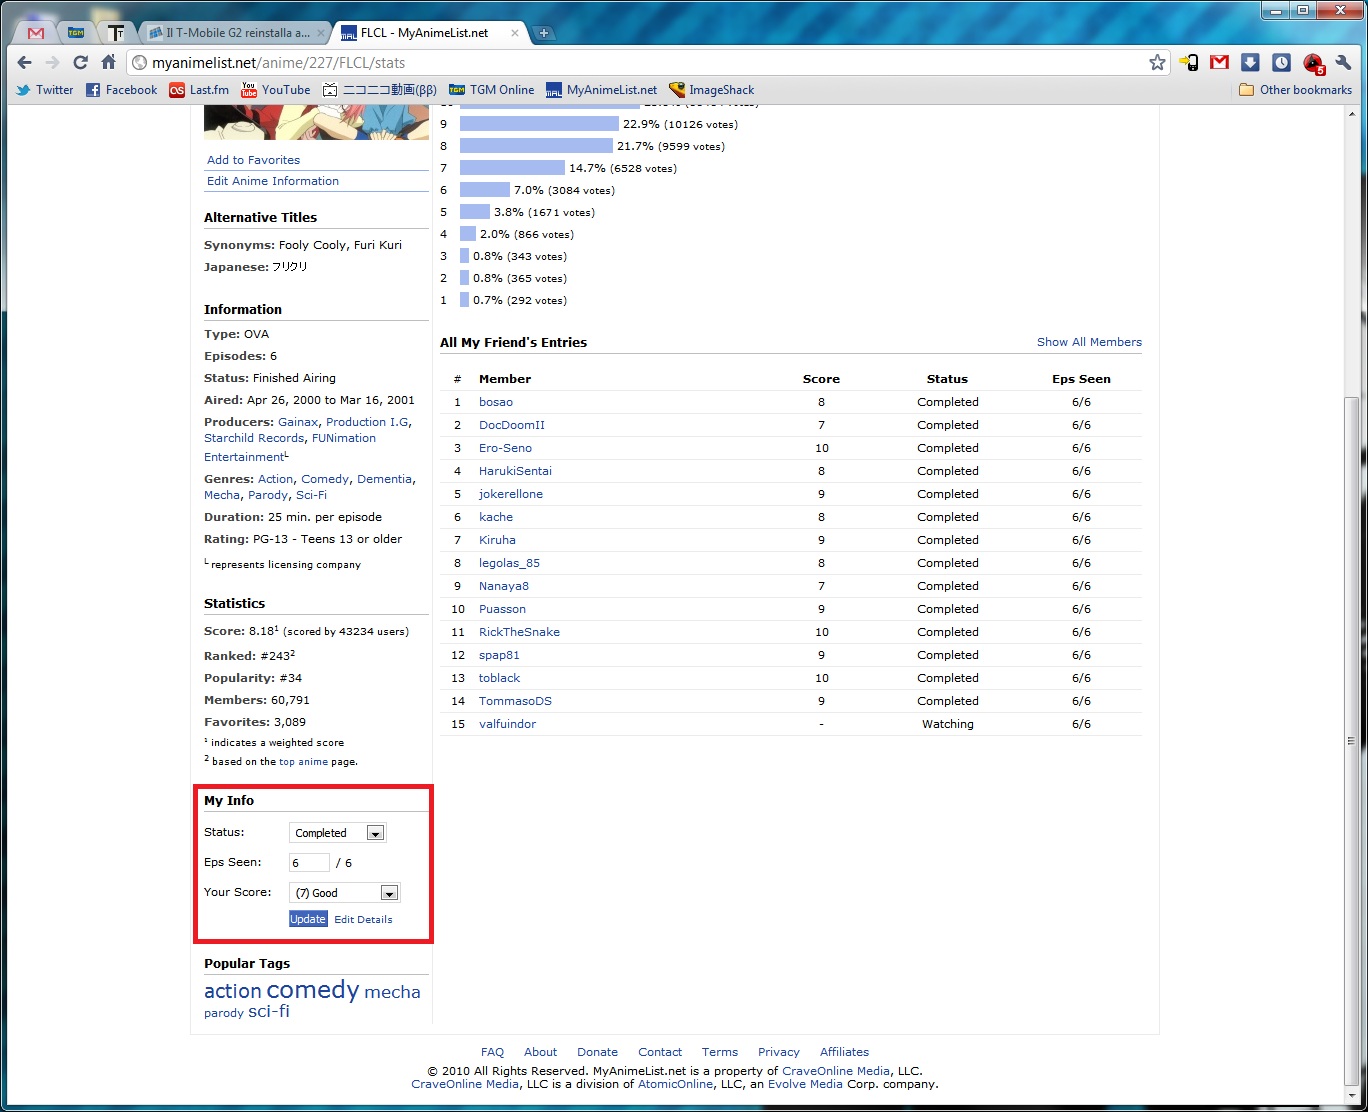The width and height of the screenshot is (1368, 1112).
Task: Reload the current page
Action: (x=81, y=62)
